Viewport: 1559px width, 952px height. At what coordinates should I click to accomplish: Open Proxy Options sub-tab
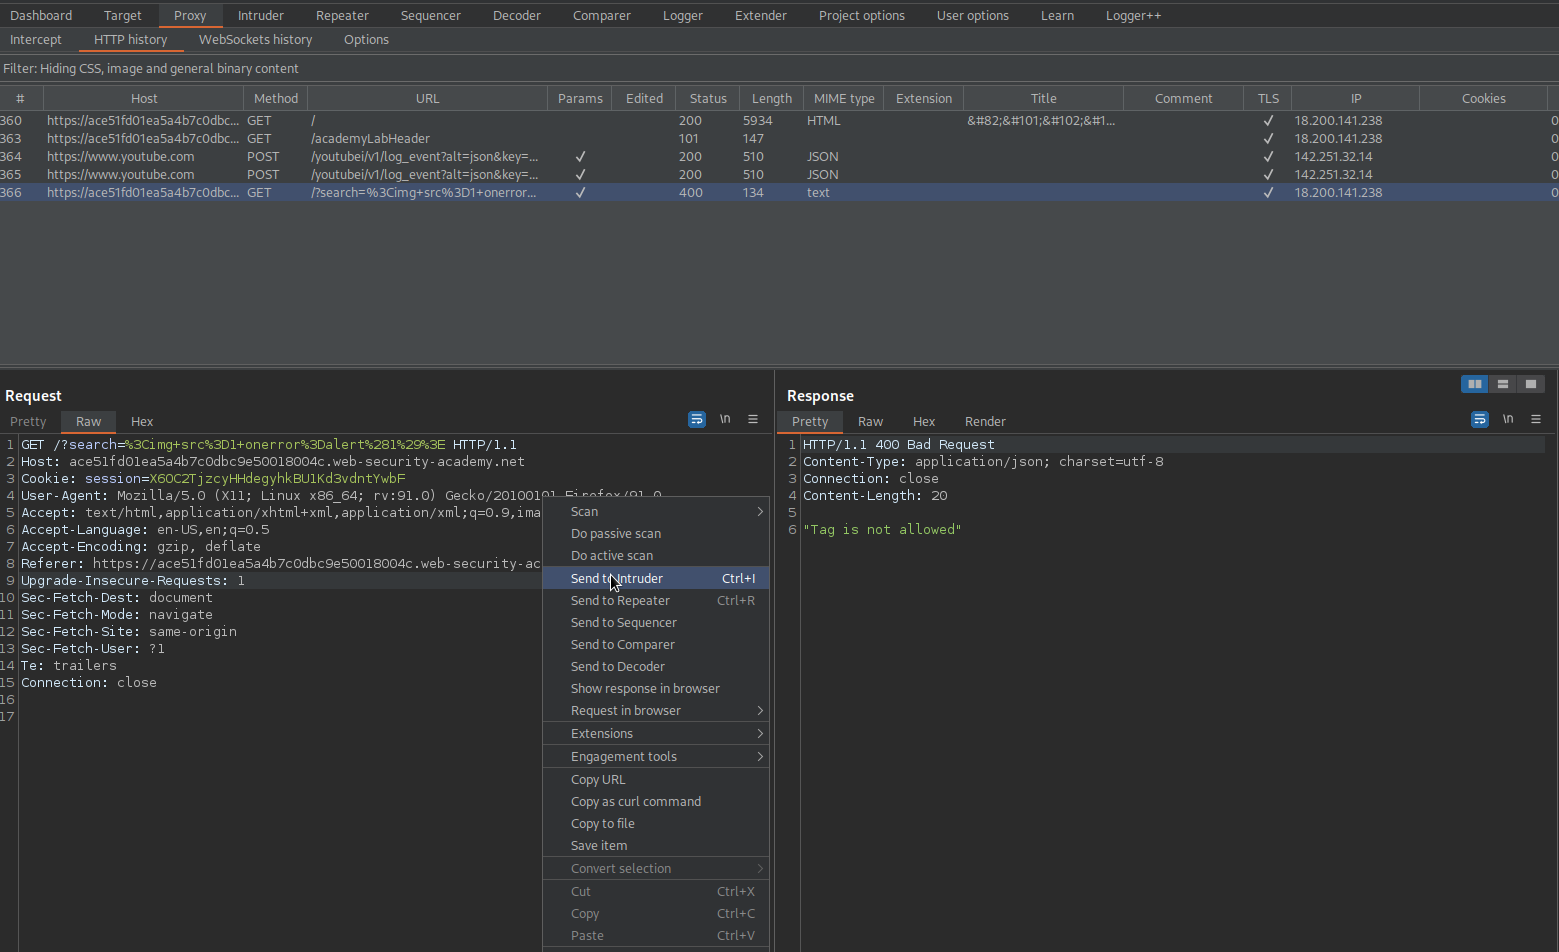pyautogui.click(x=366, y=39)
